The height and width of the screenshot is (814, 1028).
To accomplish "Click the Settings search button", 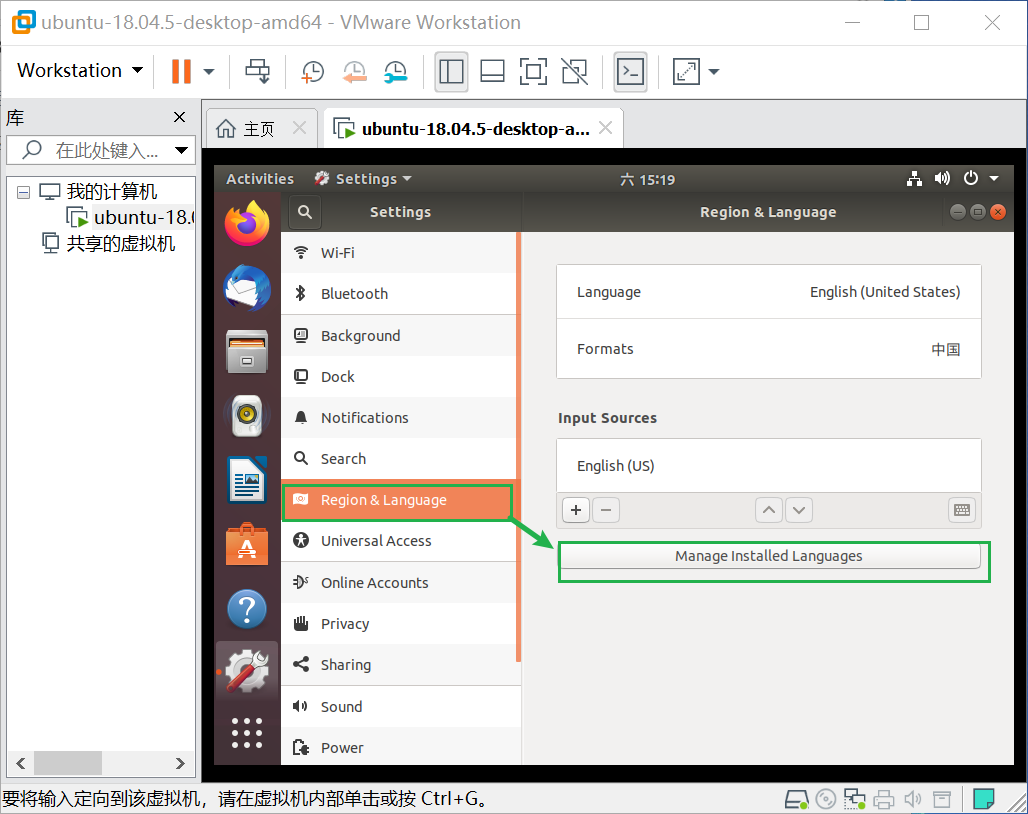I will tap(304, 212).
